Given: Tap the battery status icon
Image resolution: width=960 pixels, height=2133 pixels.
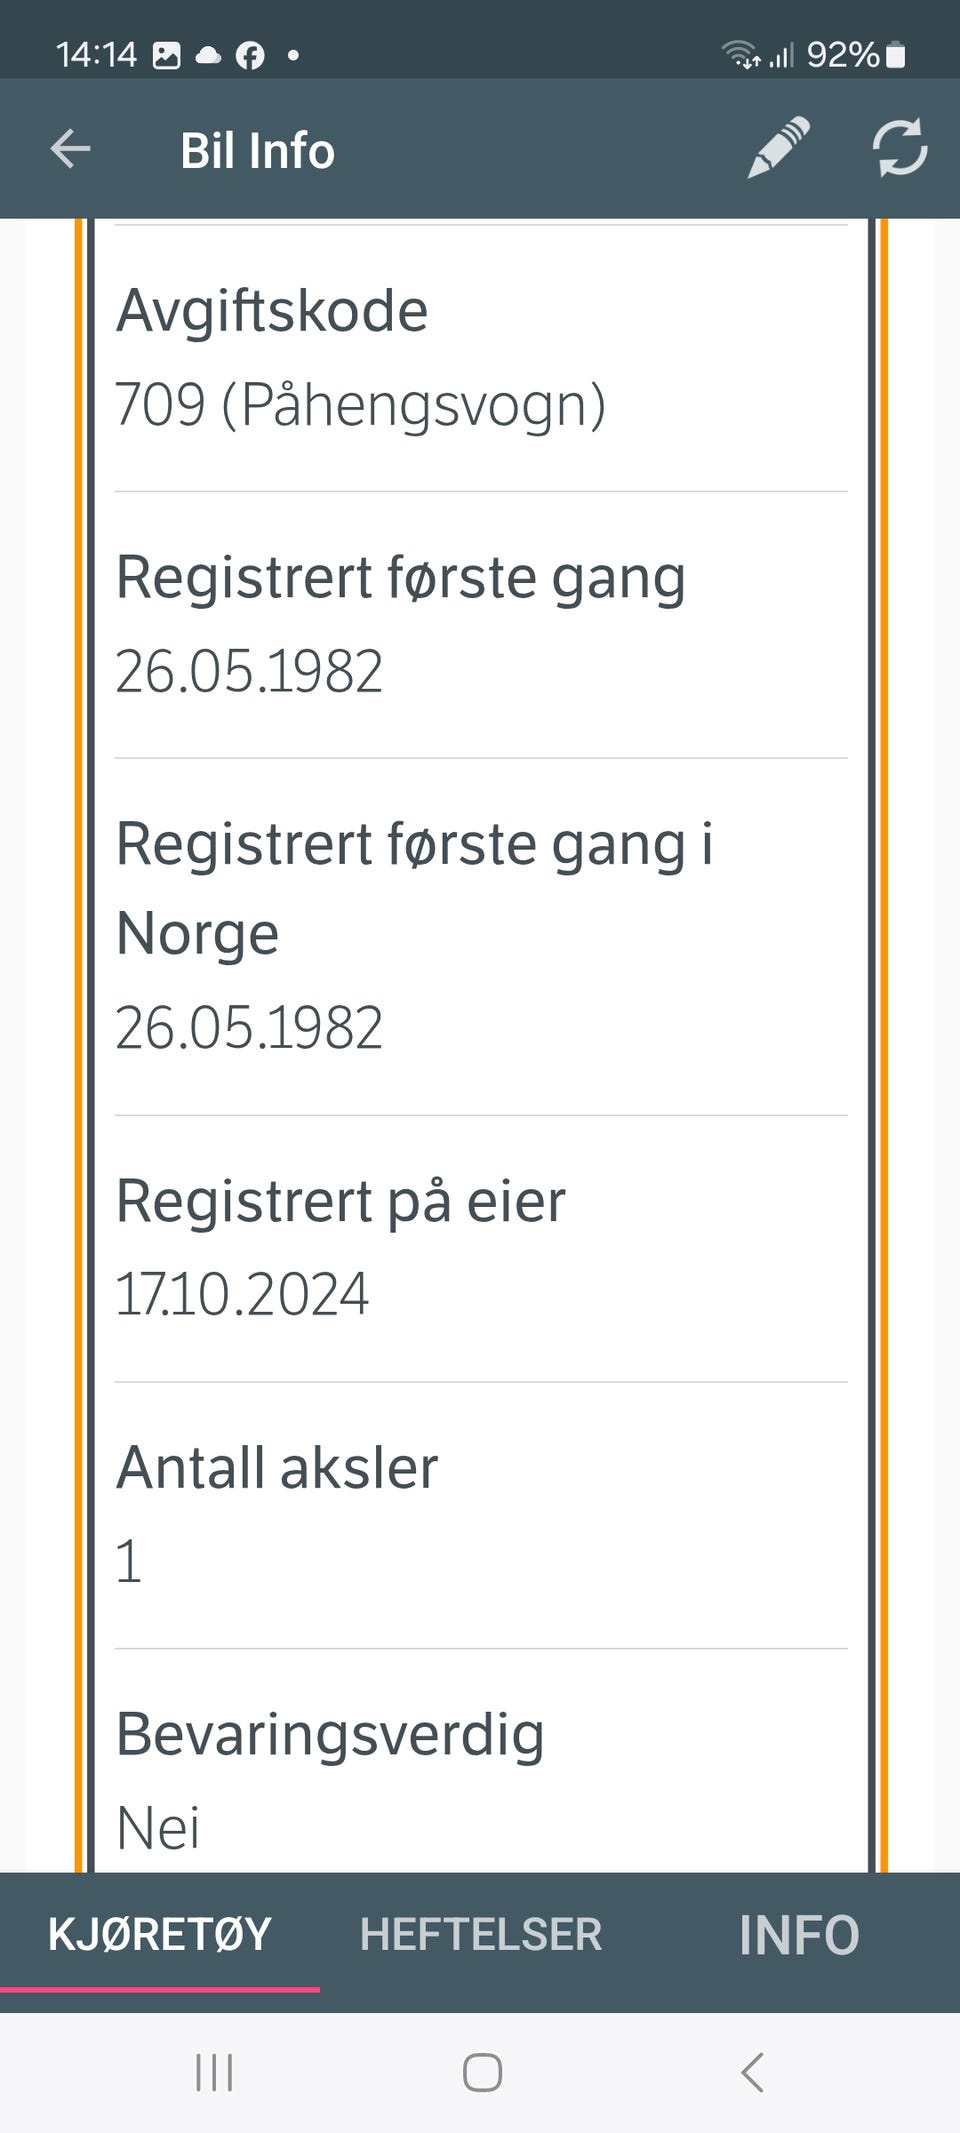Looking at the screenshot, I should coord(896,55).
